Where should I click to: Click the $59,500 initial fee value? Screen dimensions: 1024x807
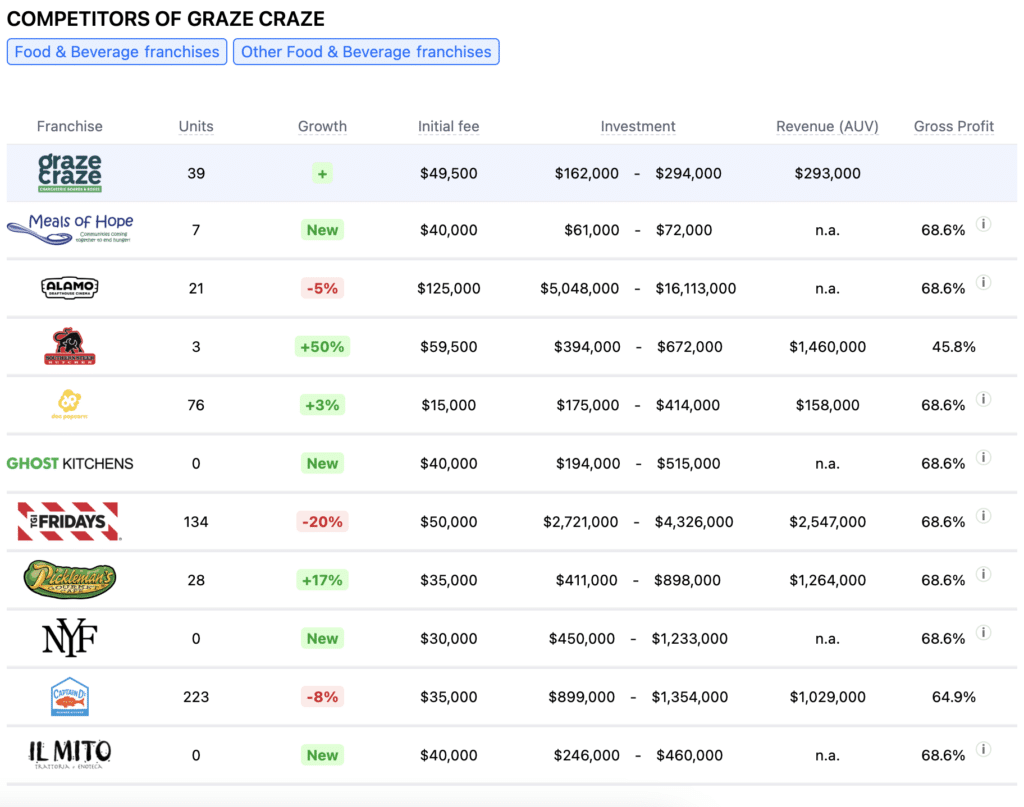point(449,347)
